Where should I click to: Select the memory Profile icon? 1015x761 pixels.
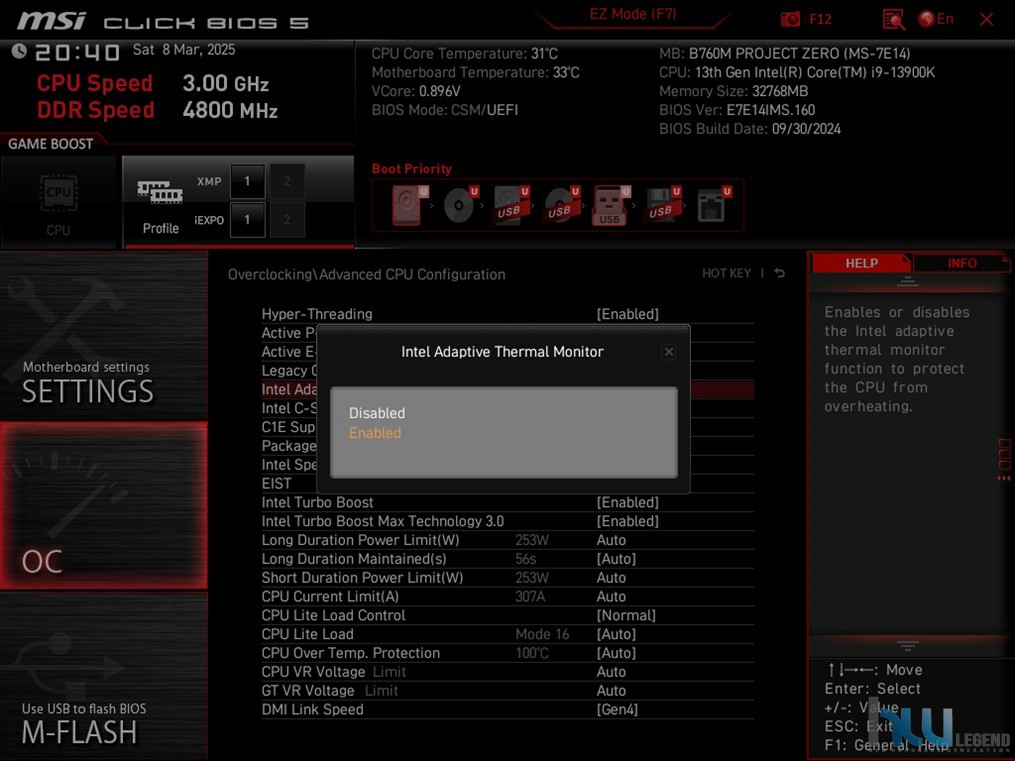click(x=160, y=192)
